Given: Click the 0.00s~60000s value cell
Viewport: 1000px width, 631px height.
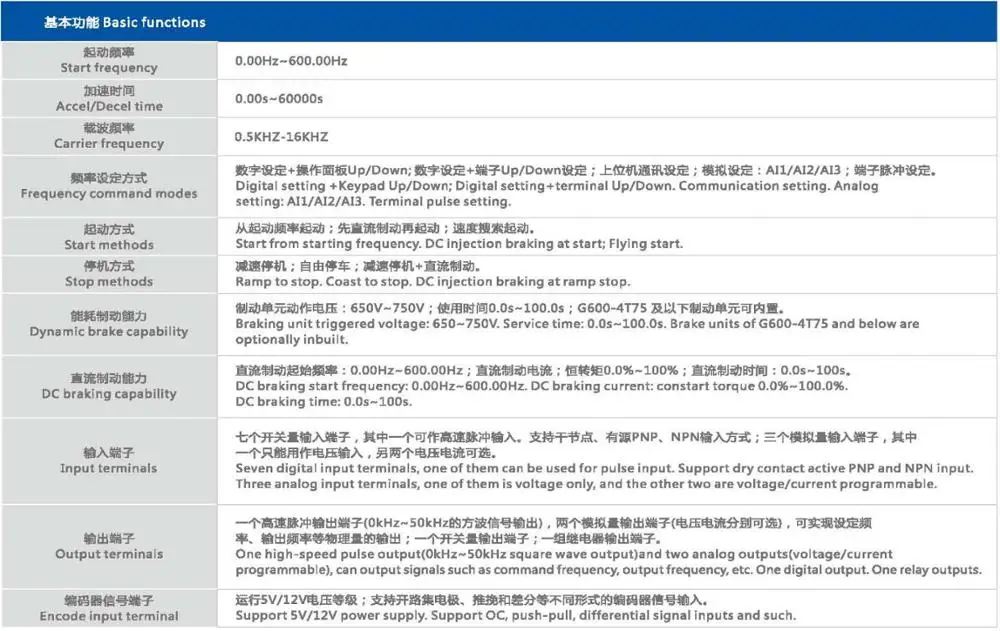Looking at the screenshot, I should (x=279, y=99).
